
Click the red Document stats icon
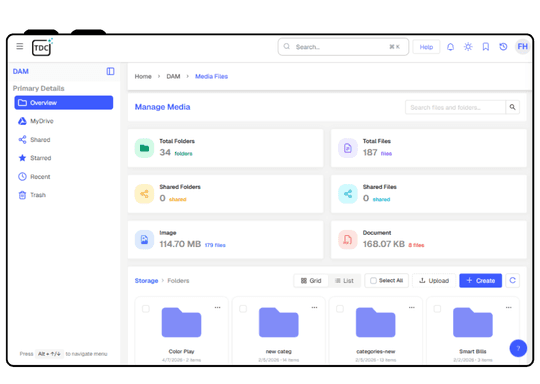[347, 240]
